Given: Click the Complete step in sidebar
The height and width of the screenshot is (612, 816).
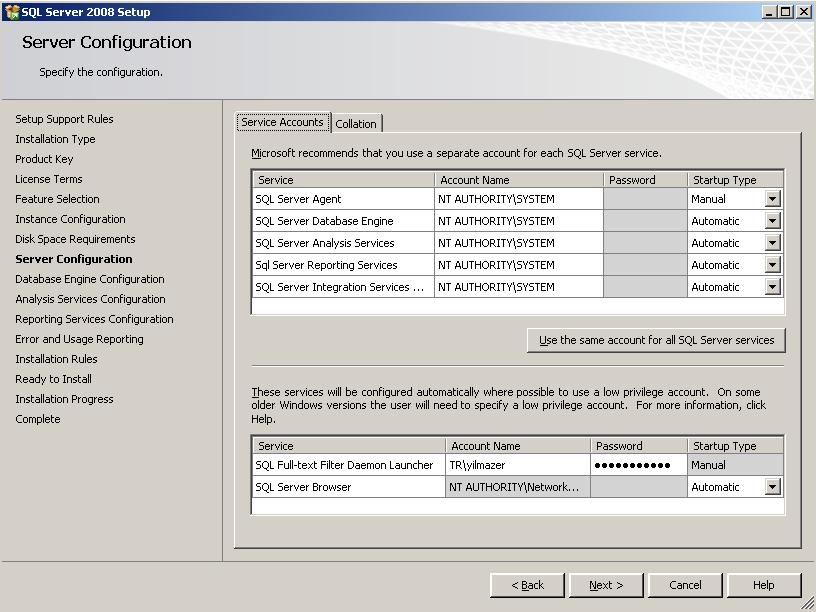Looking at the screenshot, I should pos(37,419).
